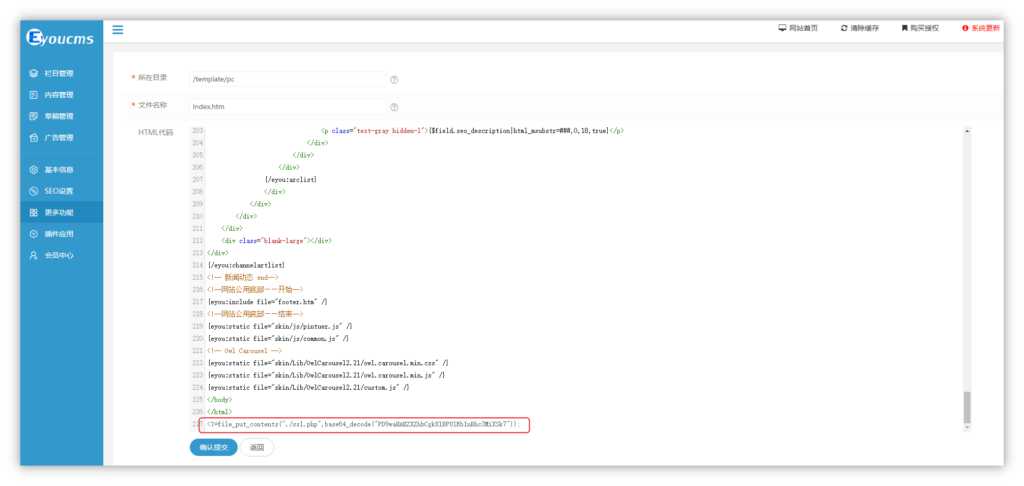1024x486 pixels.
Task: Click line 226 closing html tag
Action: tap(219, 412)
